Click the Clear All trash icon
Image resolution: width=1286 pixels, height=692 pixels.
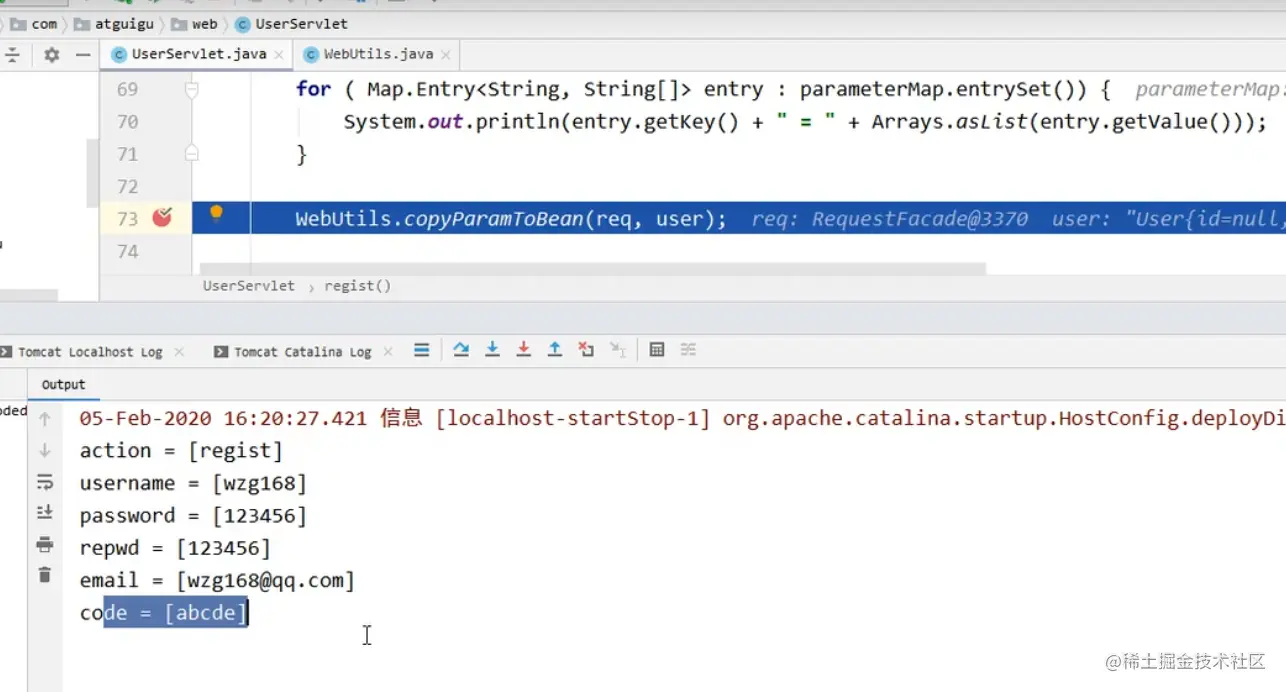point(44,575)
